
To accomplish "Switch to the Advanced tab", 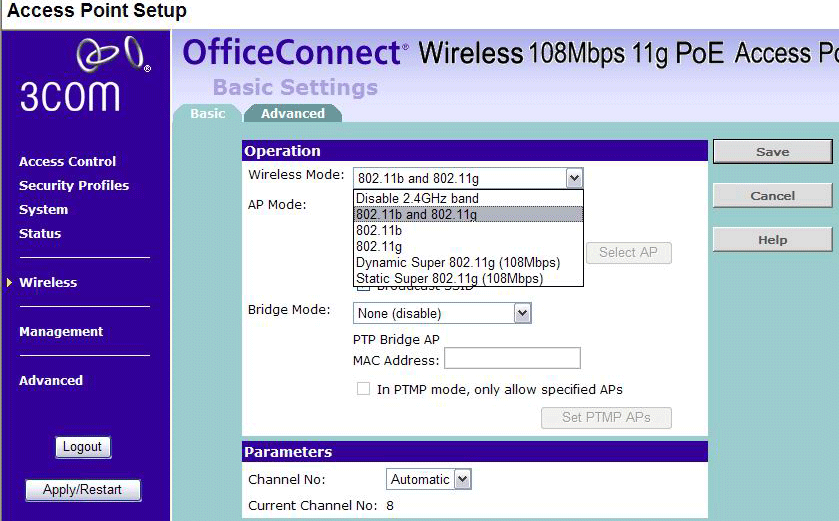I will [x=292, y=114].
